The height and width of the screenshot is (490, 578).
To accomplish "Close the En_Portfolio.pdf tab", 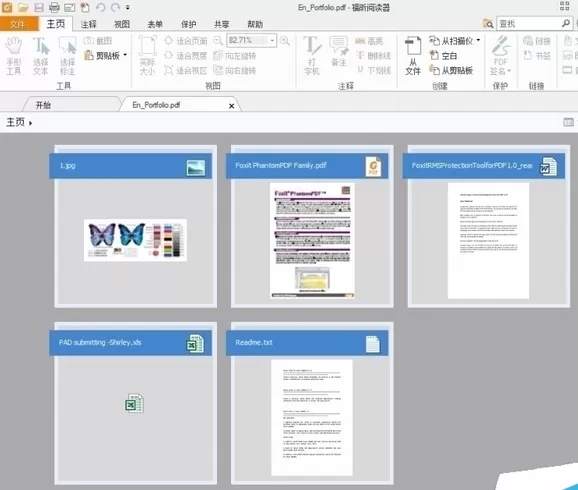I will pos(231,106).
